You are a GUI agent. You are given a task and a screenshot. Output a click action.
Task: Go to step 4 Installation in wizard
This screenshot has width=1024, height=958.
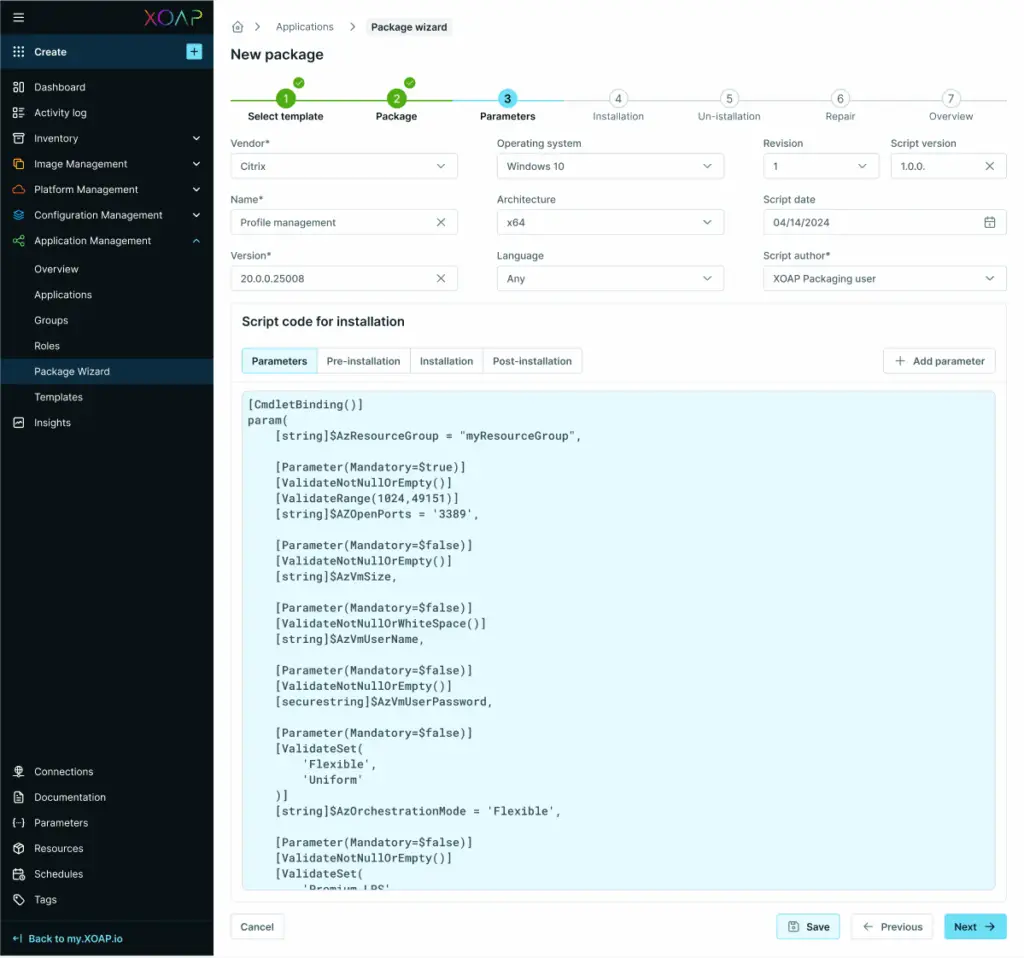click(x=618, y=99)
